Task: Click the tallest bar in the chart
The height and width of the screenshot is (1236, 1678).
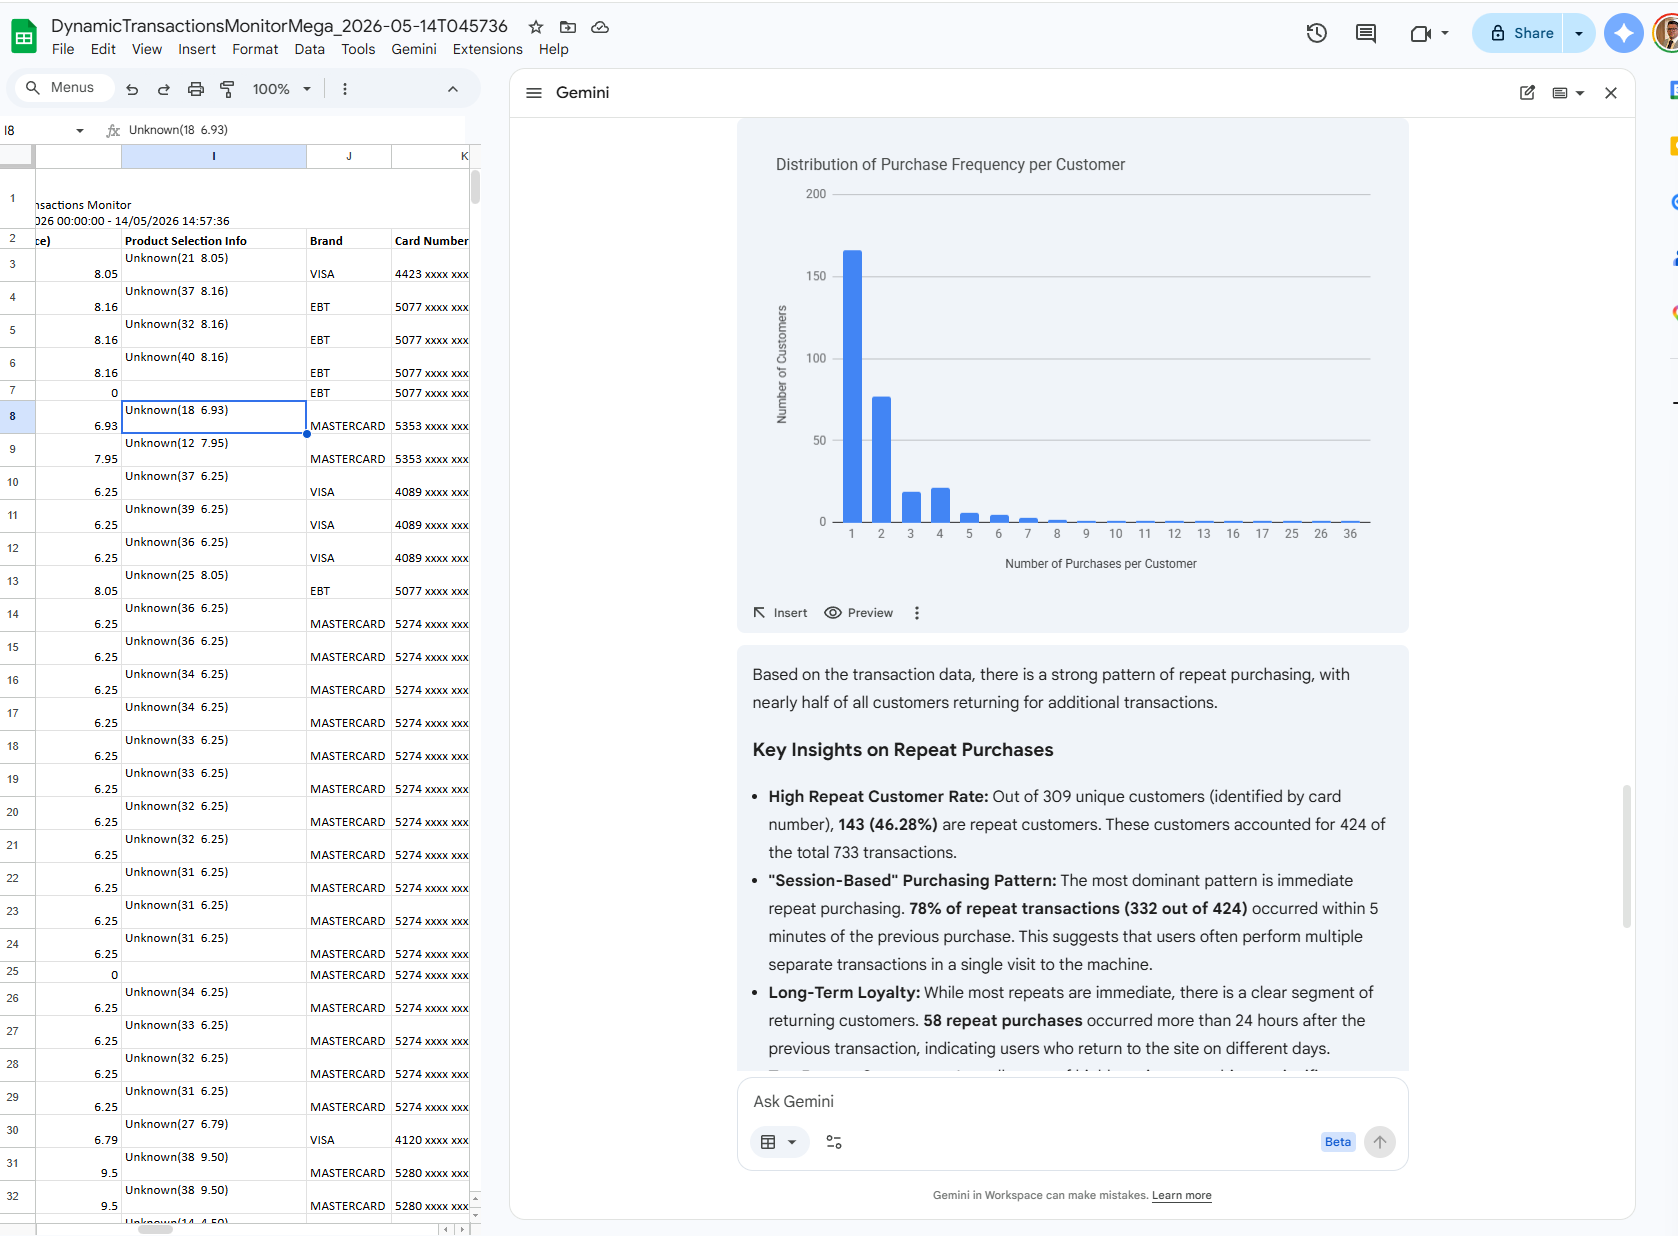Action: click(x=852, y=386)
